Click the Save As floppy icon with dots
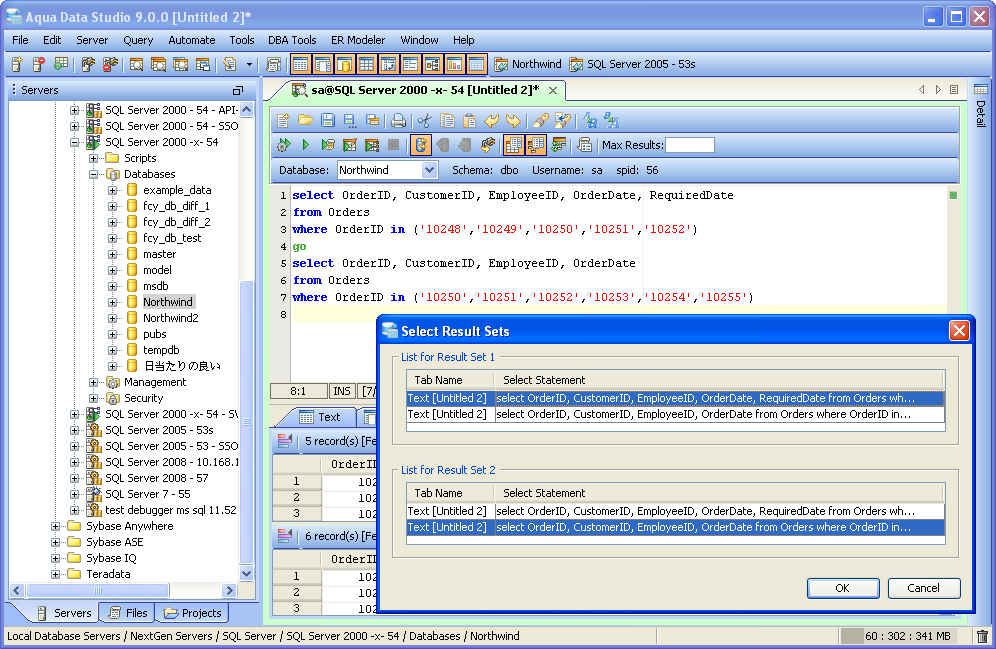Image resolution: width=996 pixels, height=649 pixels. 349,120
